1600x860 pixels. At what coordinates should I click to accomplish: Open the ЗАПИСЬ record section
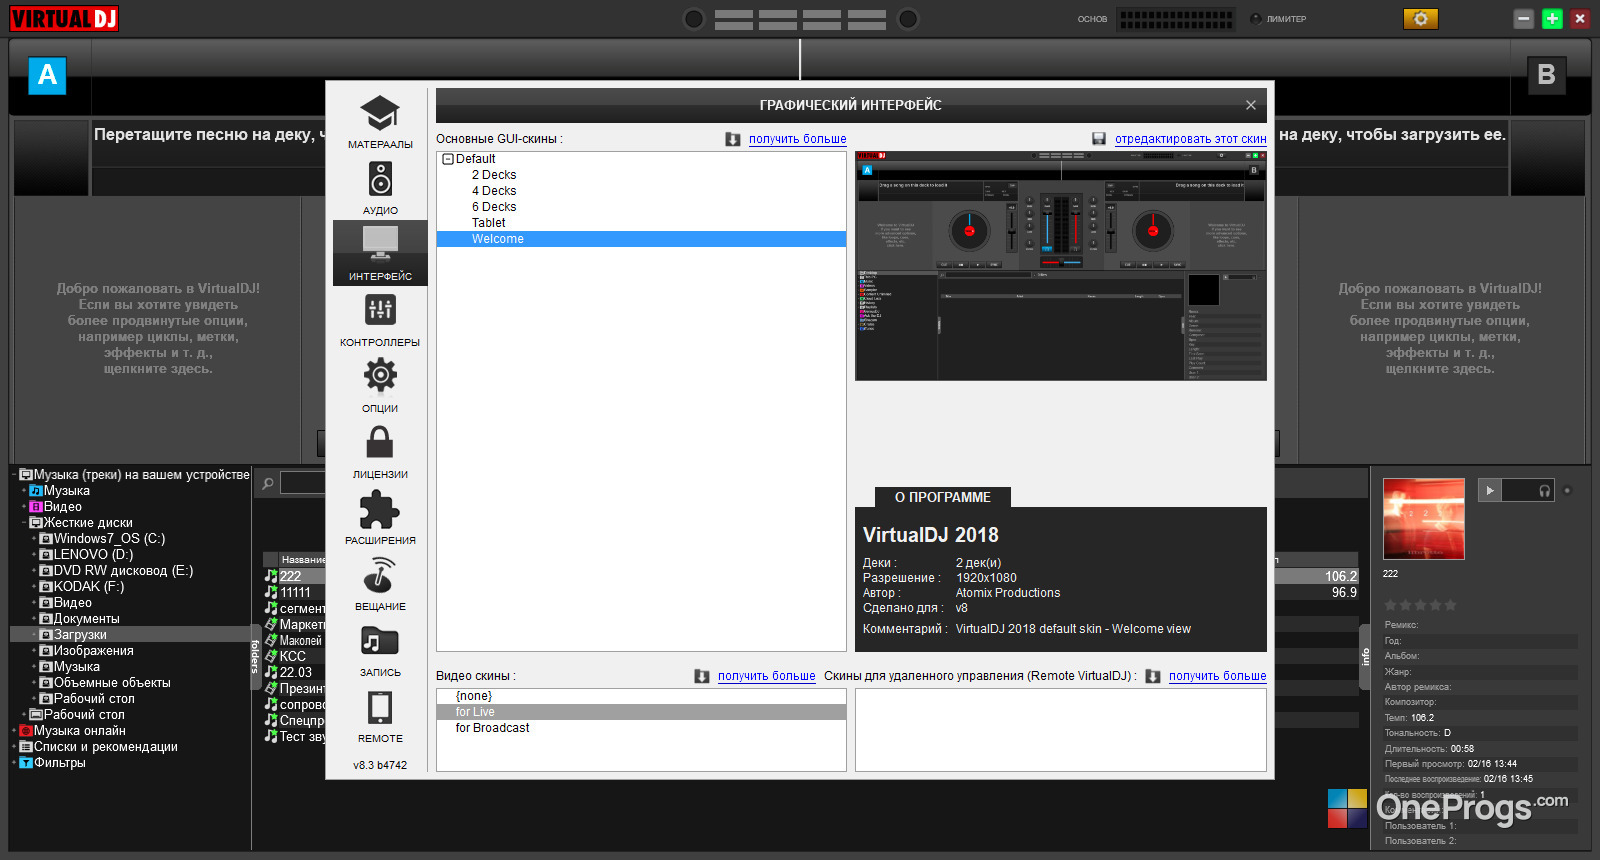point(380,649)
